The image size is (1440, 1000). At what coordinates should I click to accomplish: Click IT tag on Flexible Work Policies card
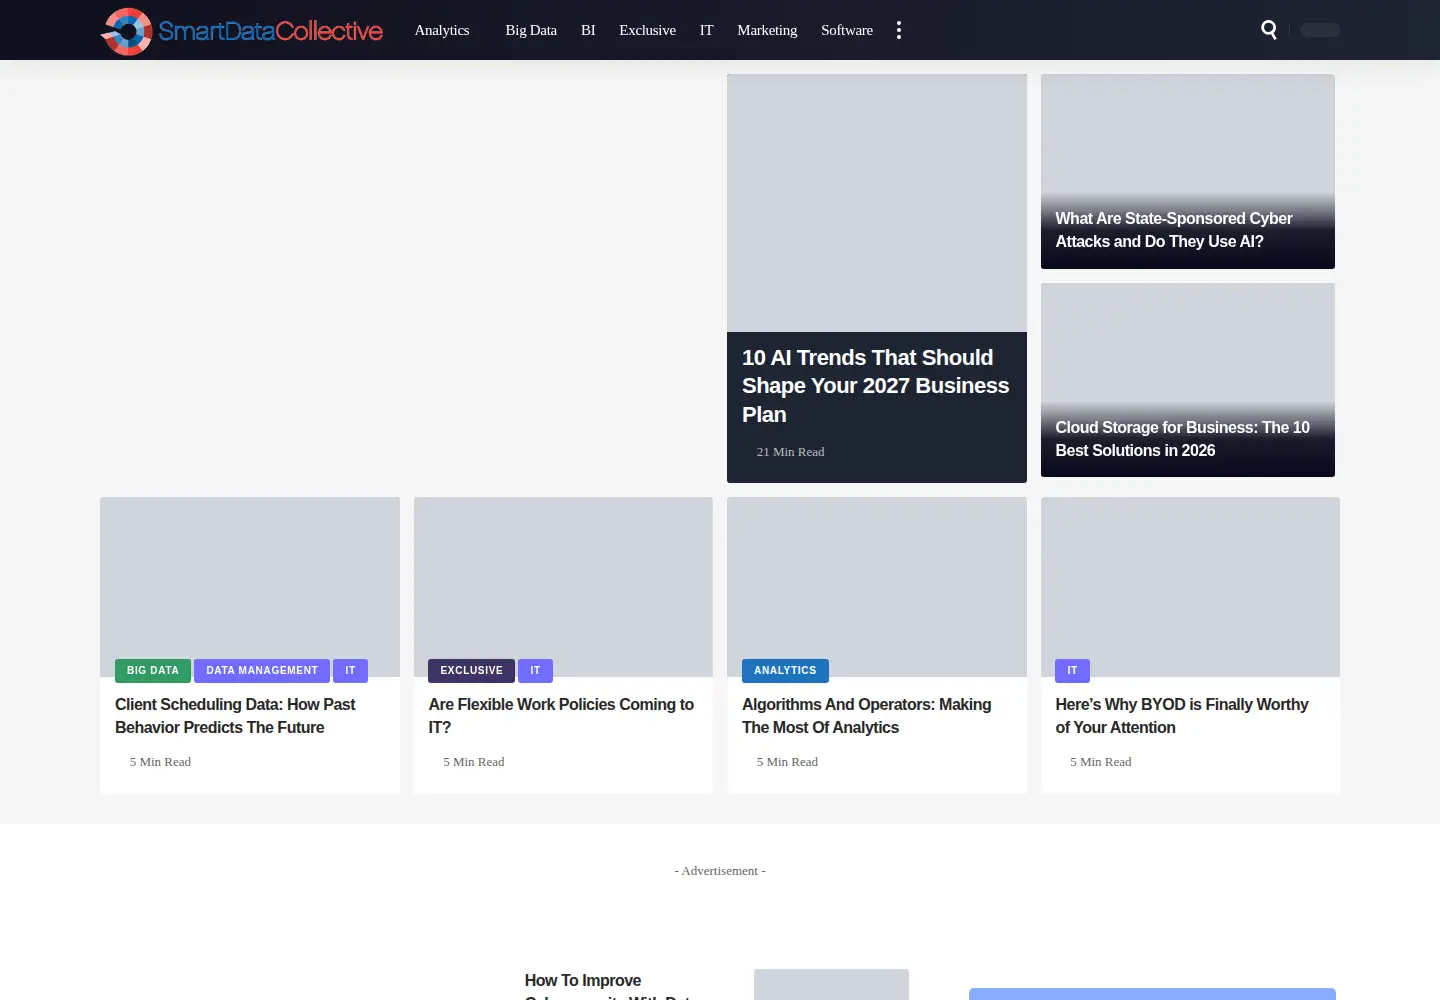click(x=535, y=671)
